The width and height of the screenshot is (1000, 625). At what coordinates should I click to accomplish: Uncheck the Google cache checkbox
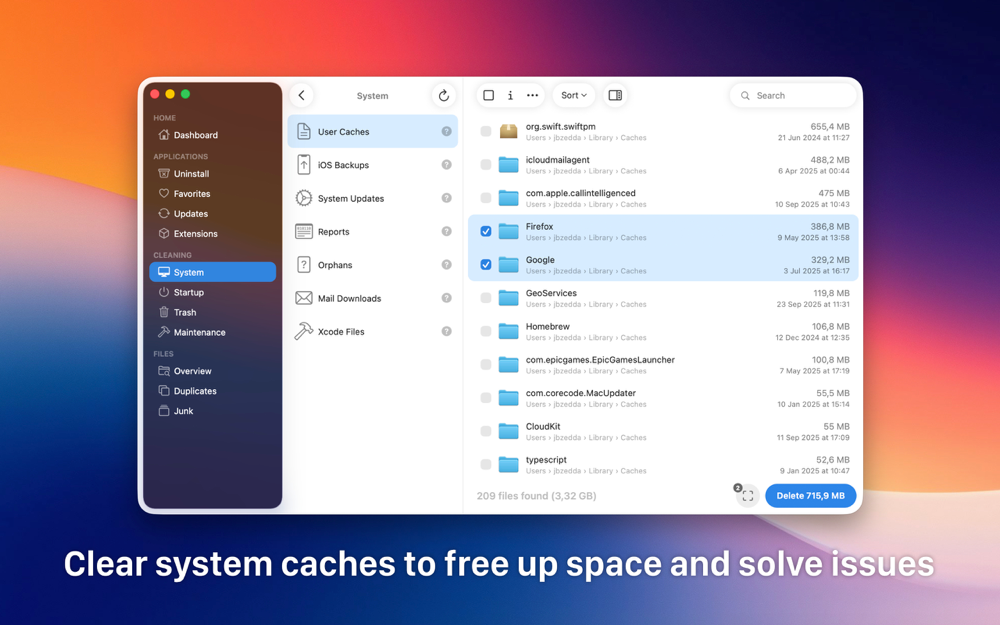coord(486,265)
